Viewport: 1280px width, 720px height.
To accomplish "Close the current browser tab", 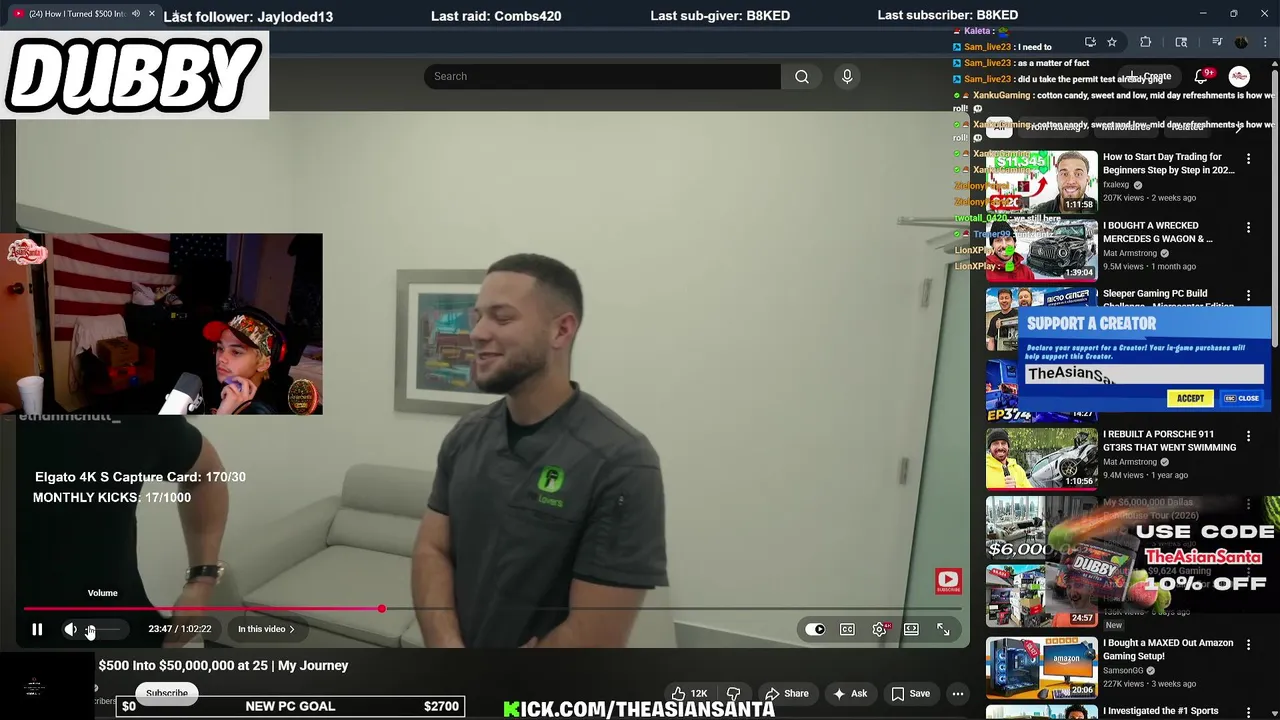I will [x=152, y=14].
